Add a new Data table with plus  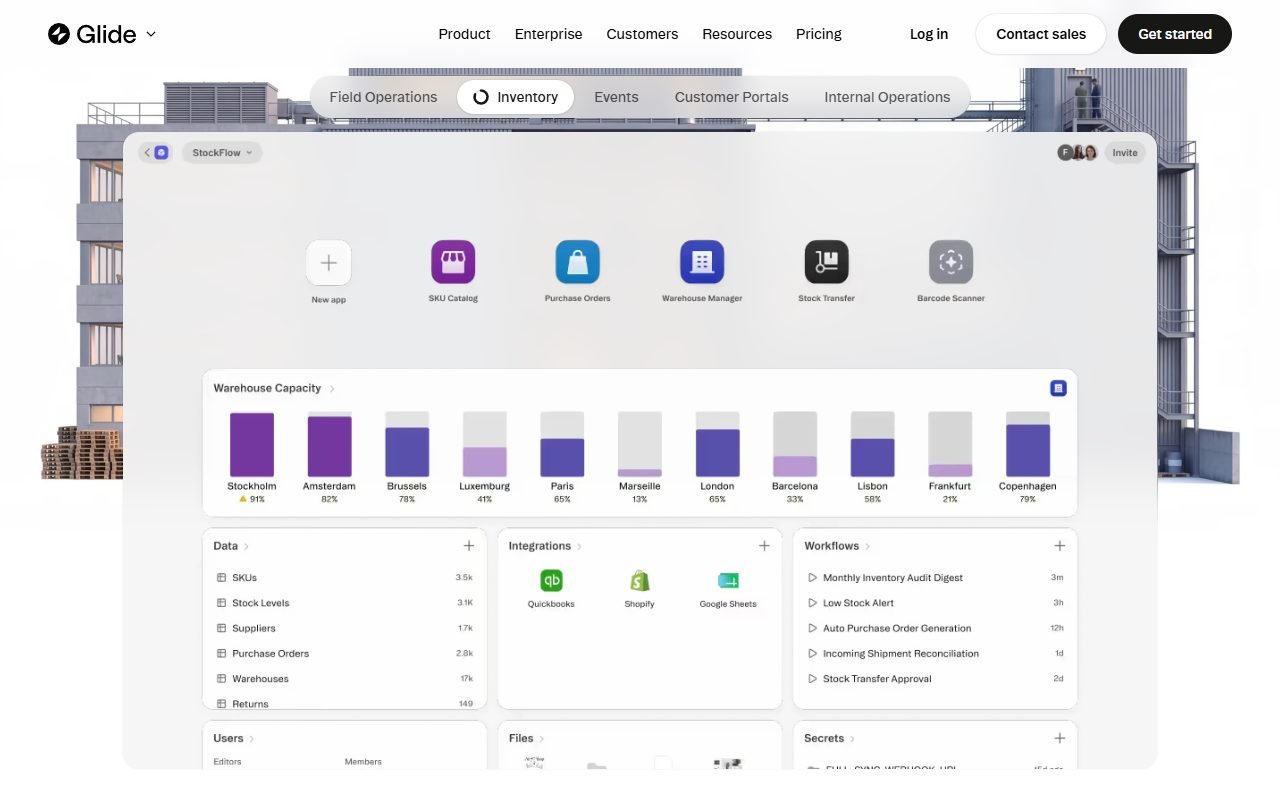469,546
